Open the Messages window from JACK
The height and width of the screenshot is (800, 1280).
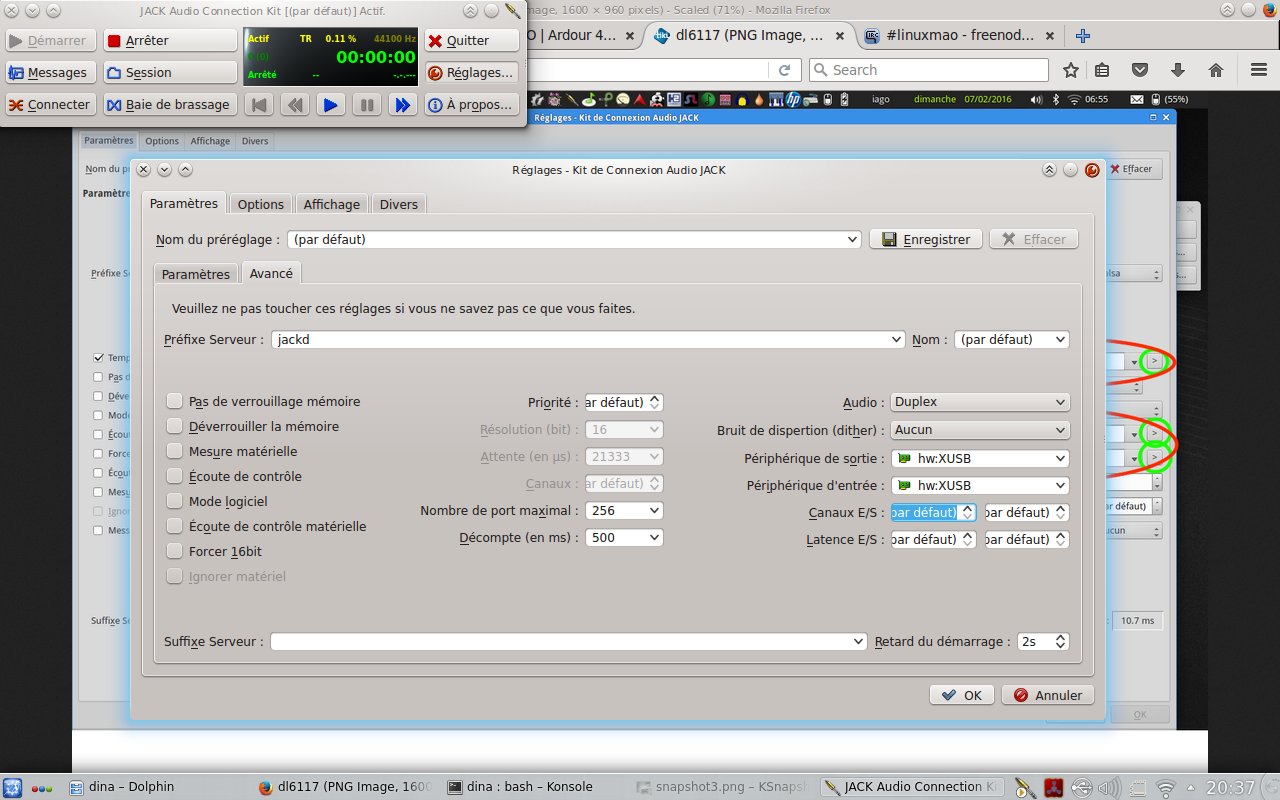tap(52, 73)
